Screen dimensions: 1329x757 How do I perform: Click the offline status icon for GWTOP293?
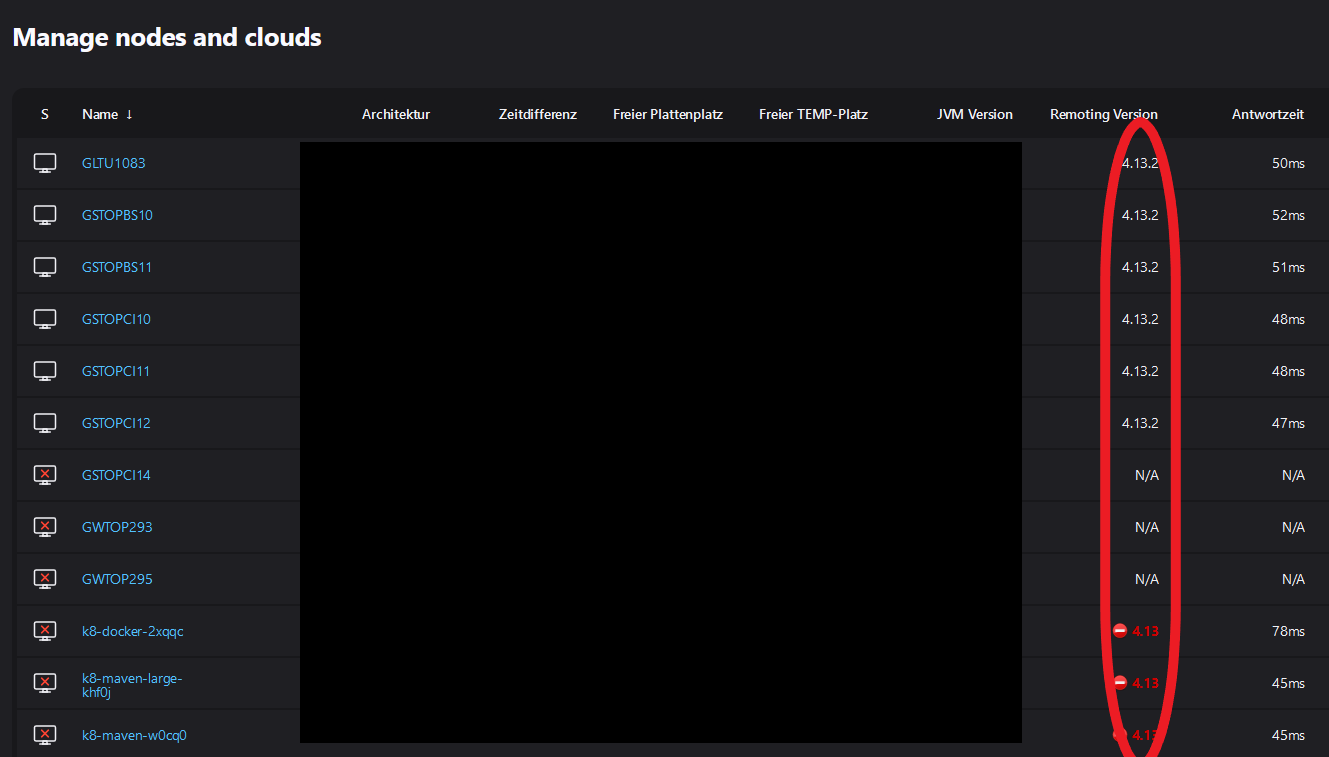click(45, 527)
